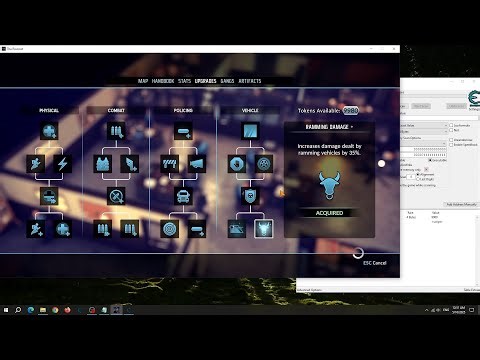Screen dimensions: 480x360
Task: Launch Chrome from taskbar
Action: (55, 310)
